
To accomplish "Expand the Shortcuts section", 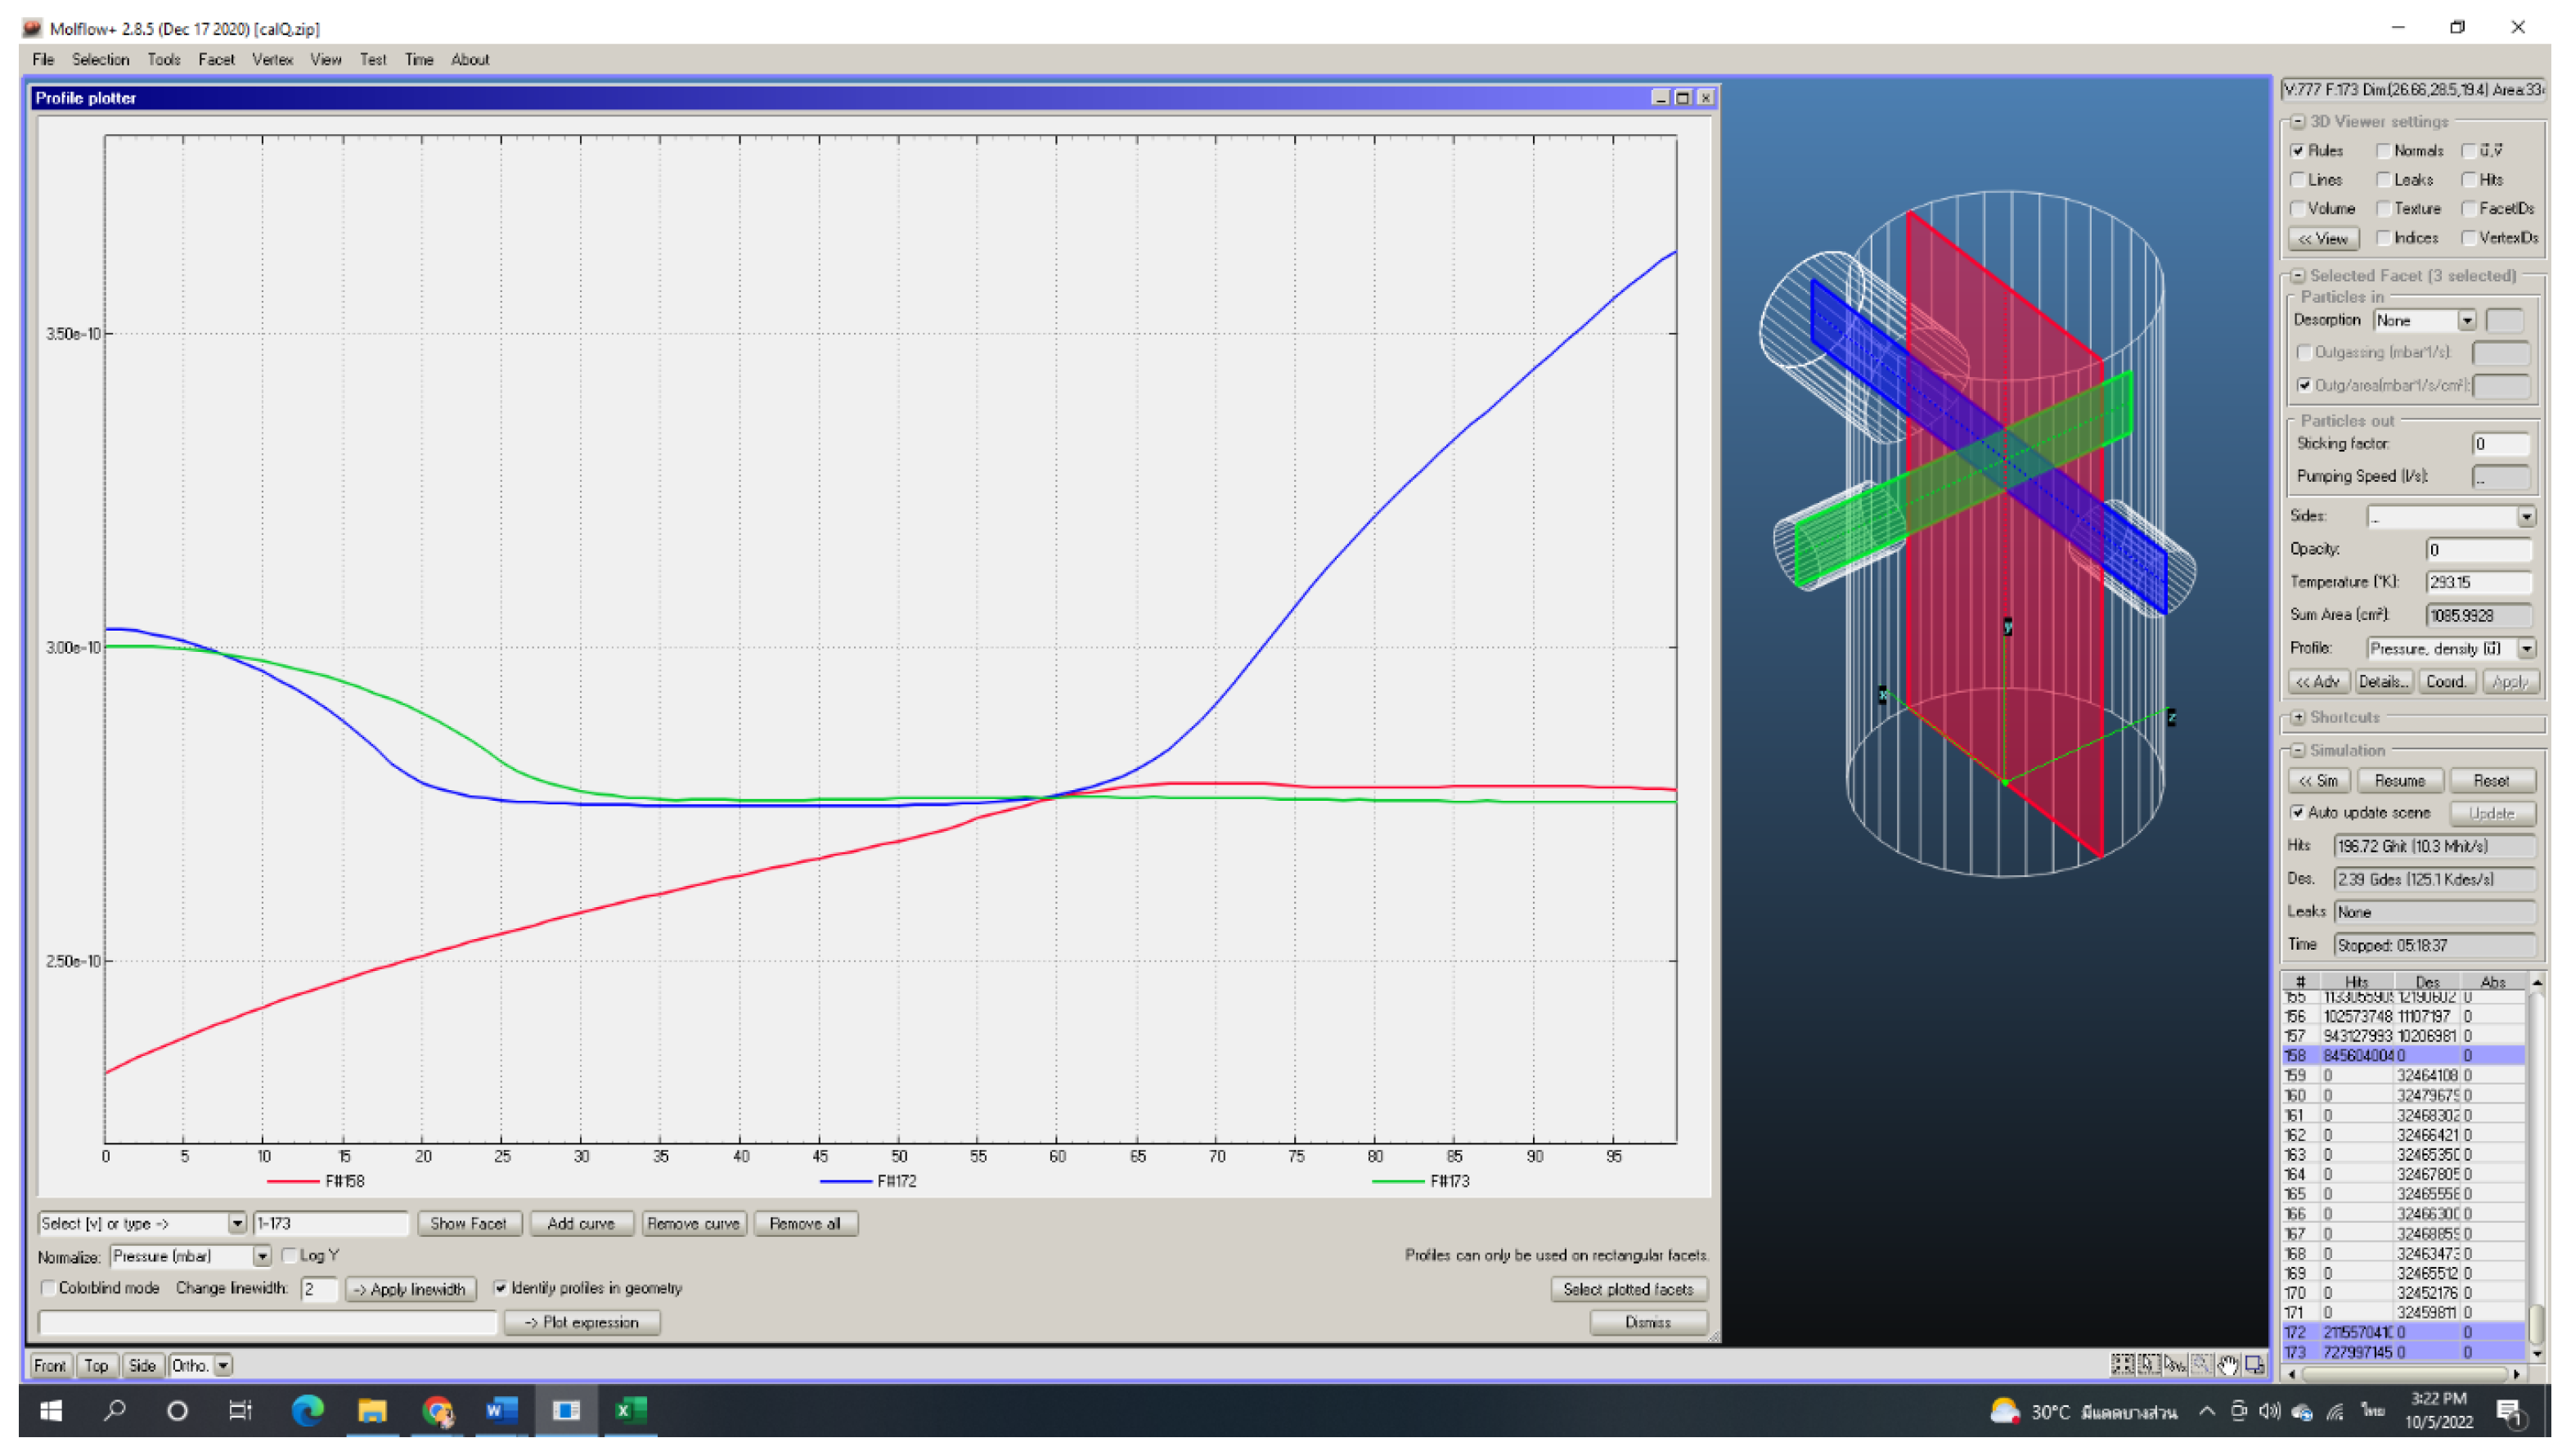I will (2298, 718).
